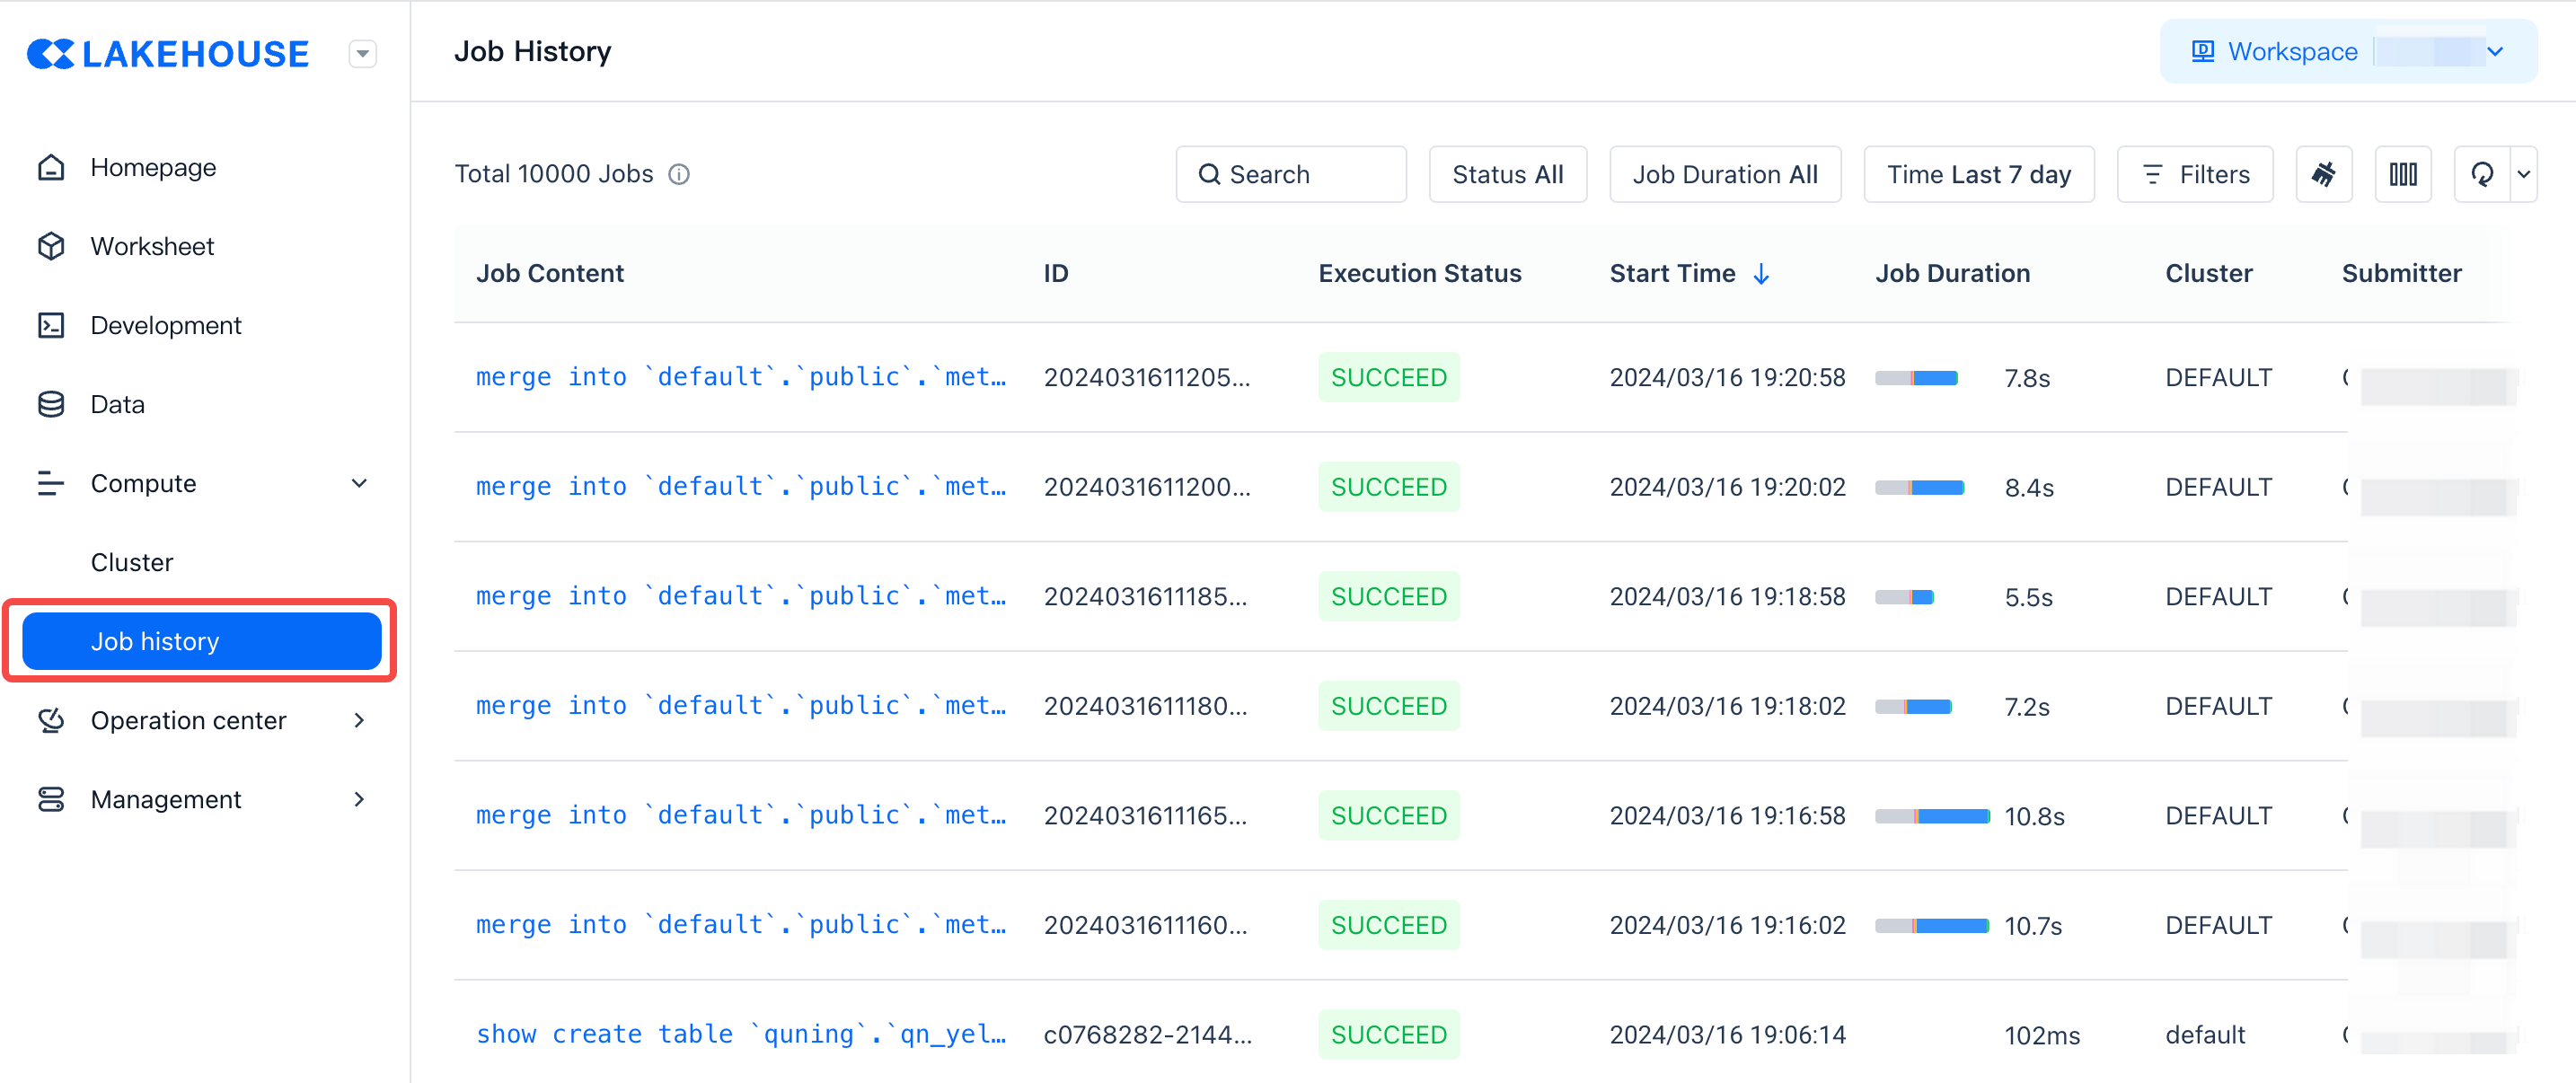Open the column settings icon

click(2402, 174)
